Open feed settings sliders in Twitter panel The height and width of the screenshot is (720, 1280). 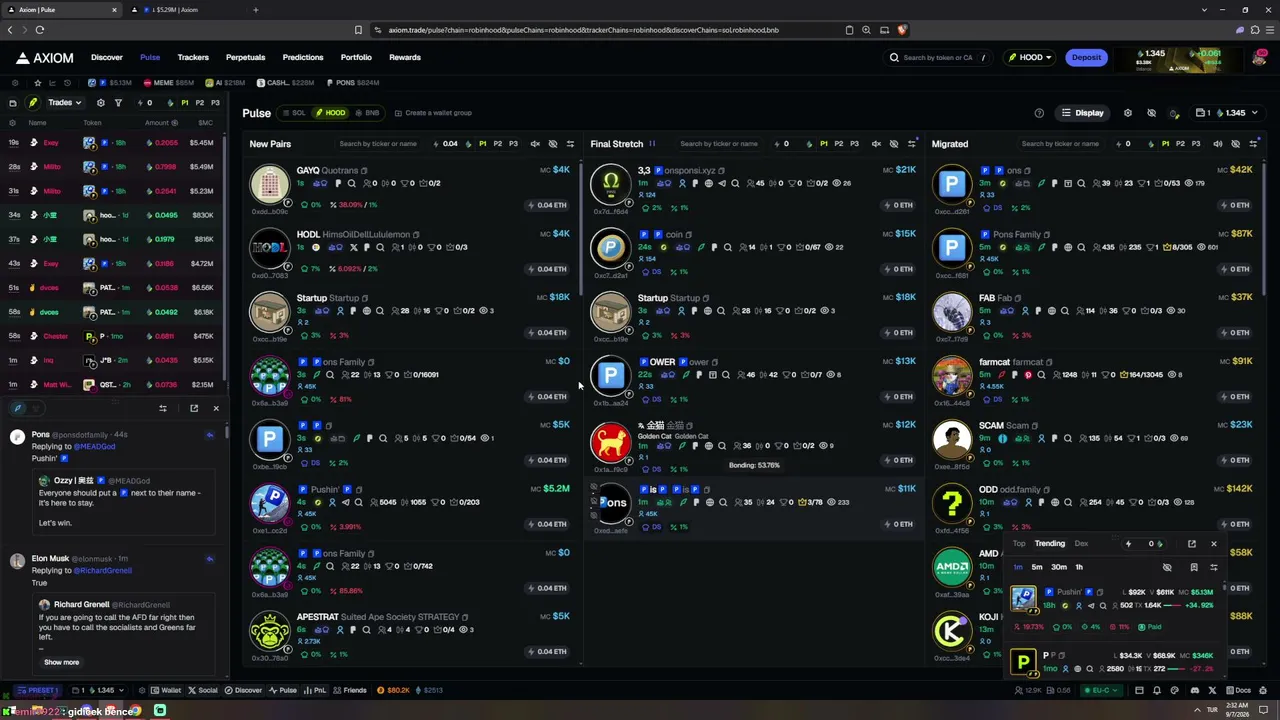tap(163, 408)
